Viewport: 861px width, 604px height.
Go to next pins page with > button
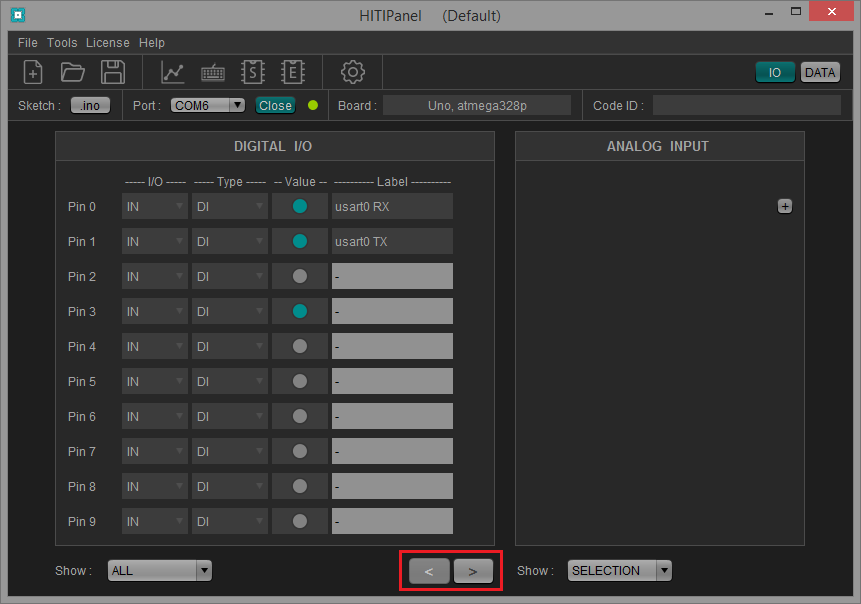click(x=473, y=571)
